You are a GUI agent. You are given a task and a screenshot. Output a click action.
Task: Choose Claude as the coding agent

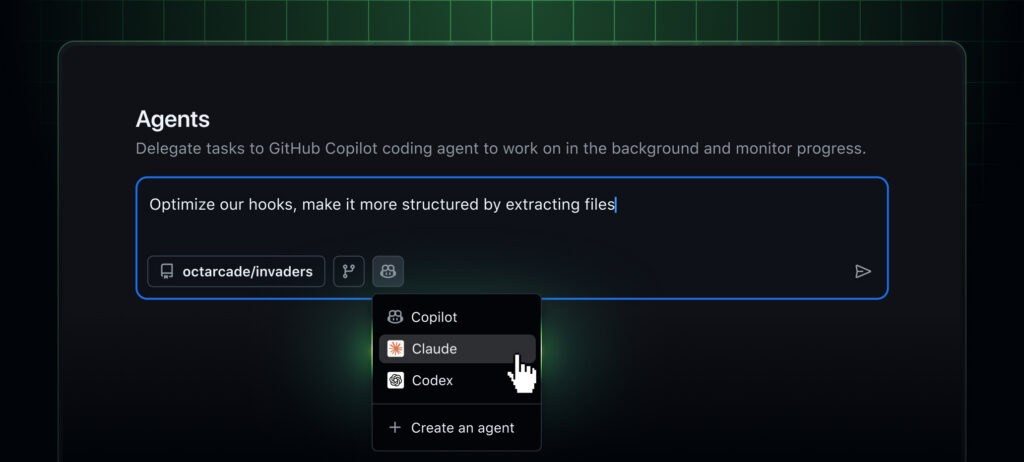coord(434,349)
